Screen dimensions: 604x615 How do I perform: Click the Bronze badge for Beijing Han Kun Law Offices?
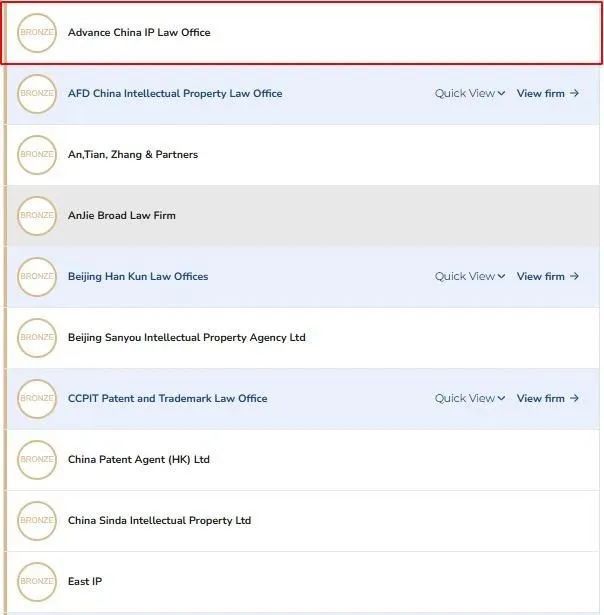[x=37, y=277]
